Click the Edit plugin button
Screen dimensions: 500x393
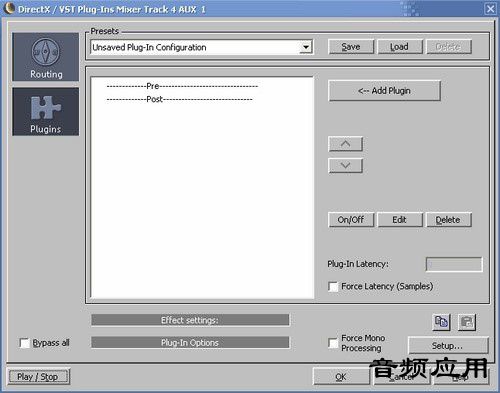[400, 220]
